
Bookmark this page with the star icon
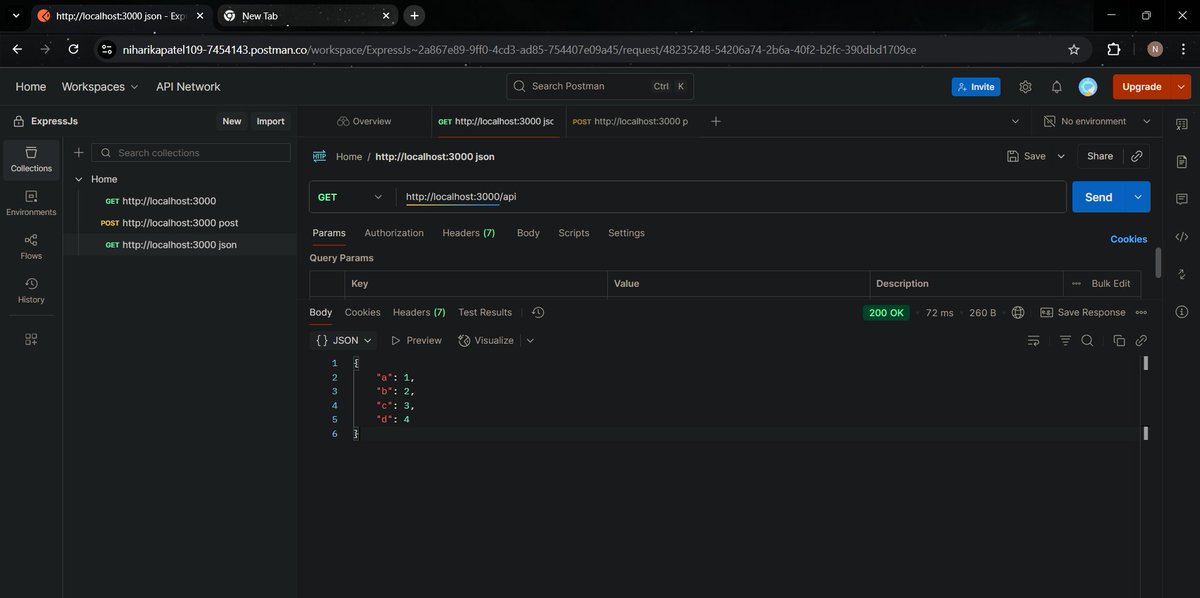(x=1074, y=49)
